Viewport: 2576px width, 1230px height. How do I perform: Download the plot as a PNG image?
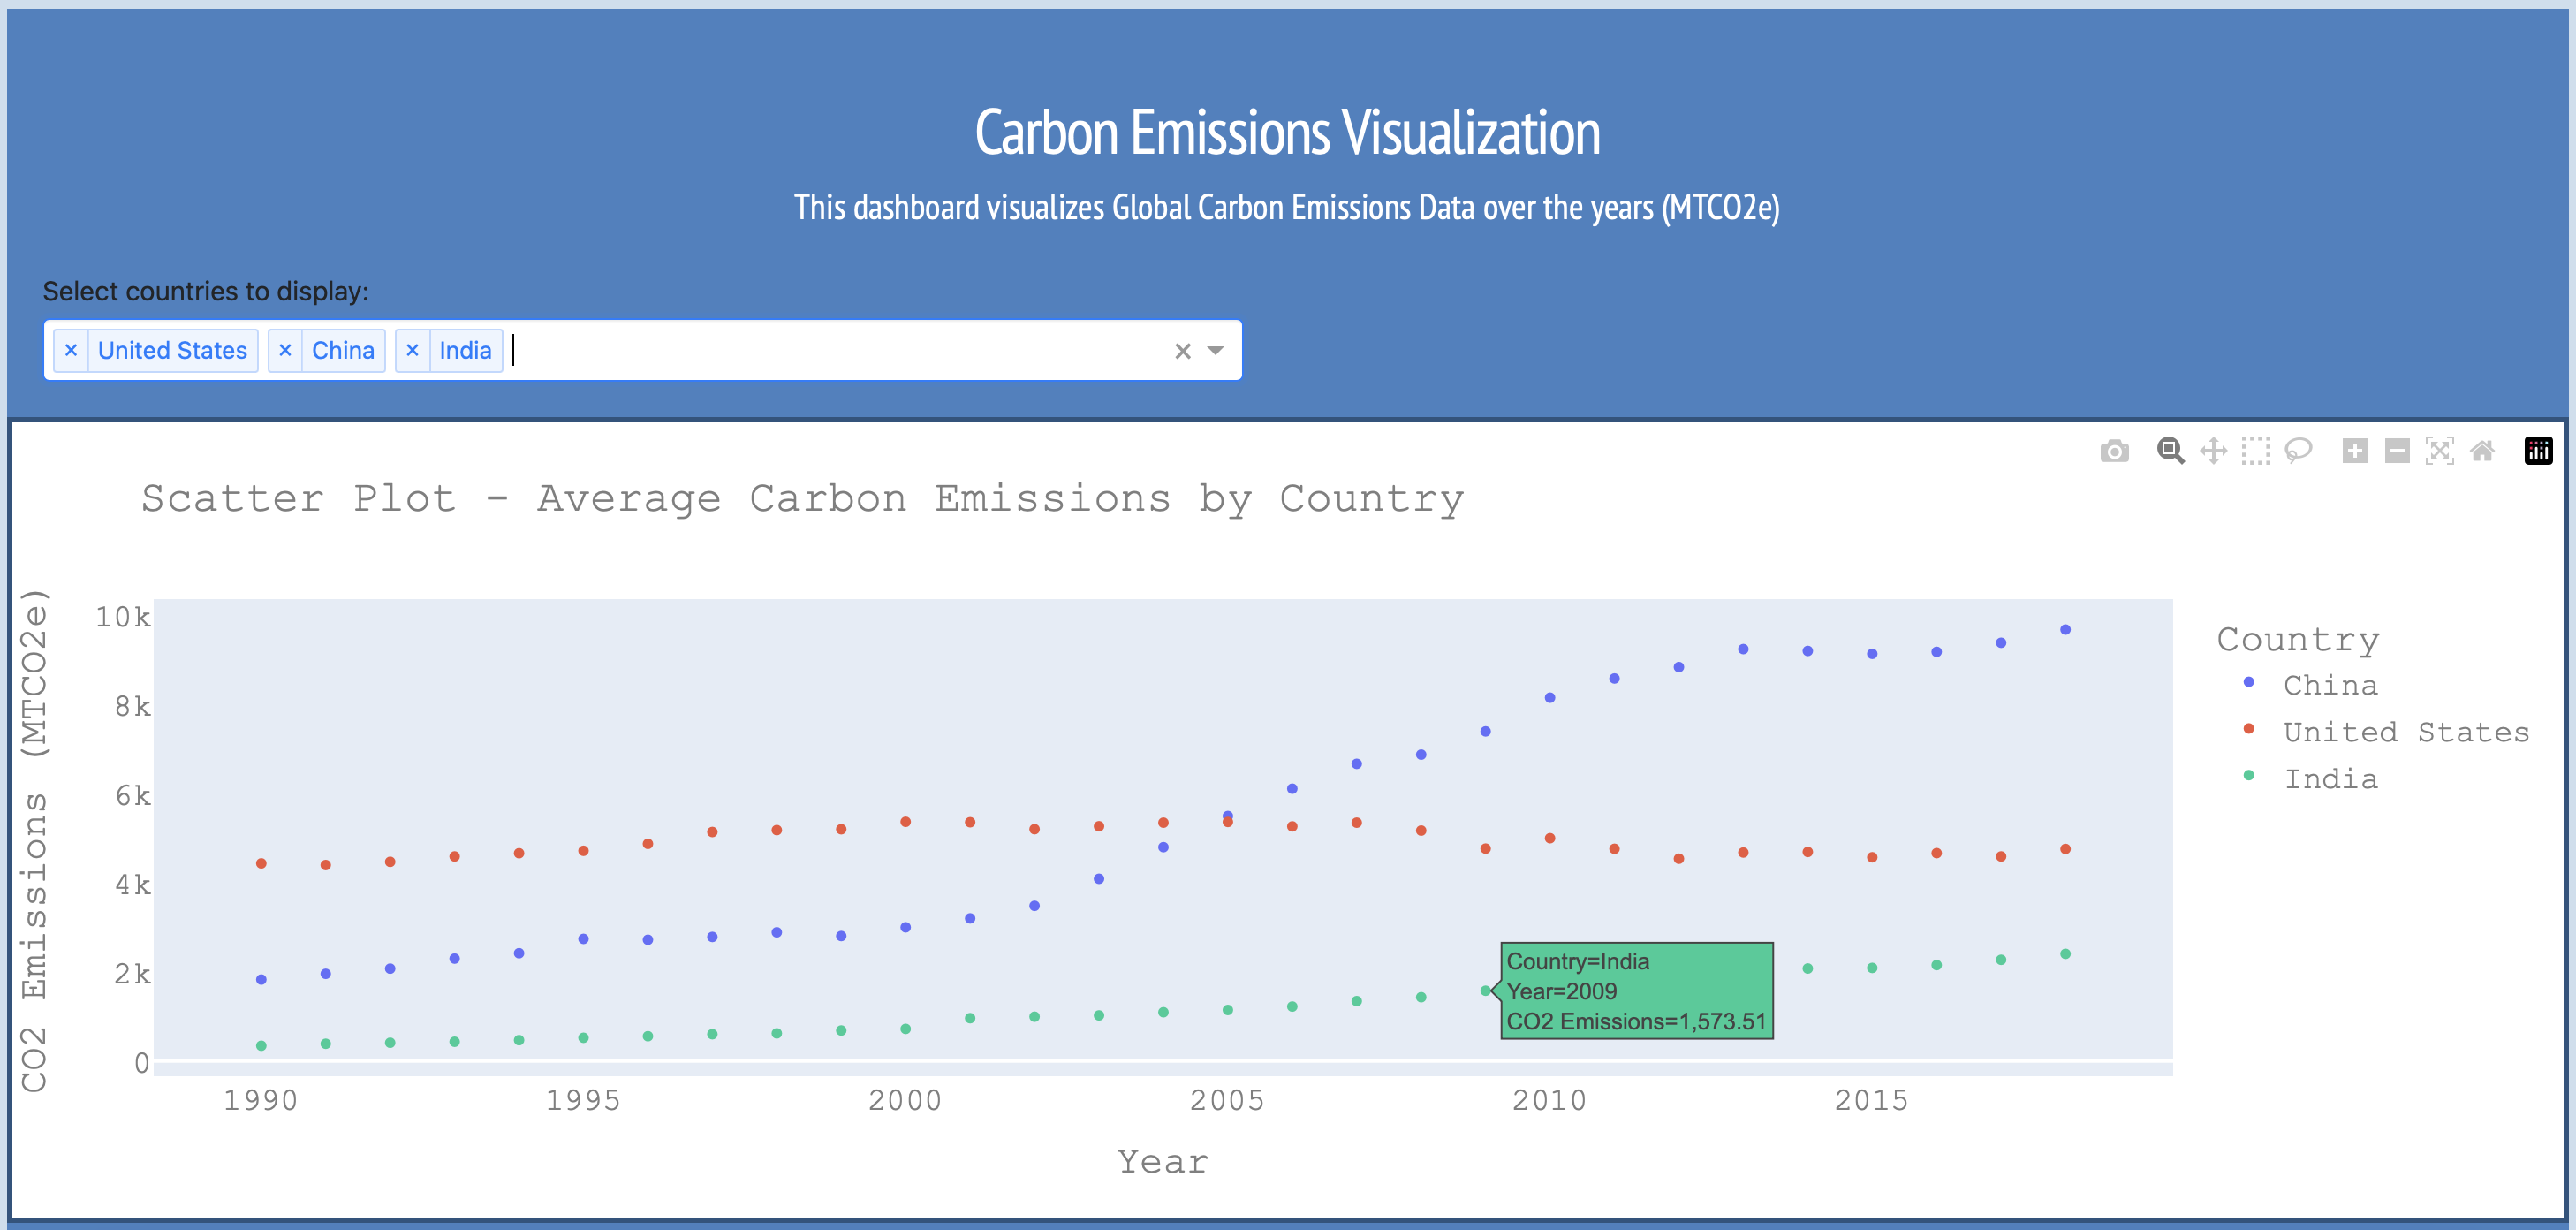(x=2114, y=450)
